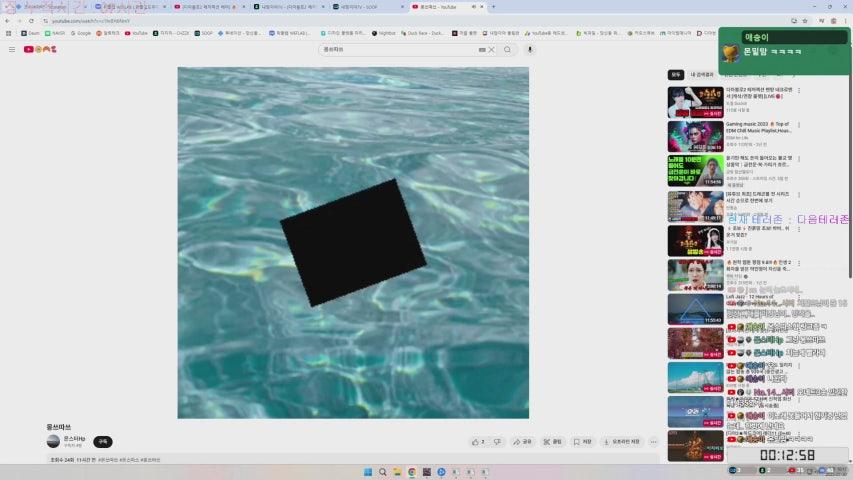Open the Nightbot bookmark

pos(384,33)
